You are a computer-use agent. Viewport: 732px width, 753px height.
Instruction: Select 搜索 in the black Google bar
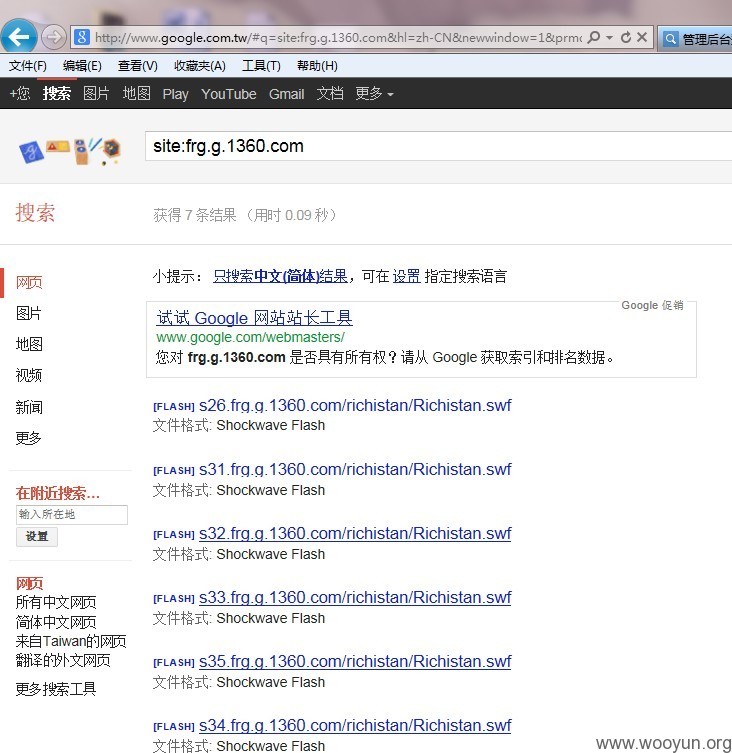click(x=57, y=93)
